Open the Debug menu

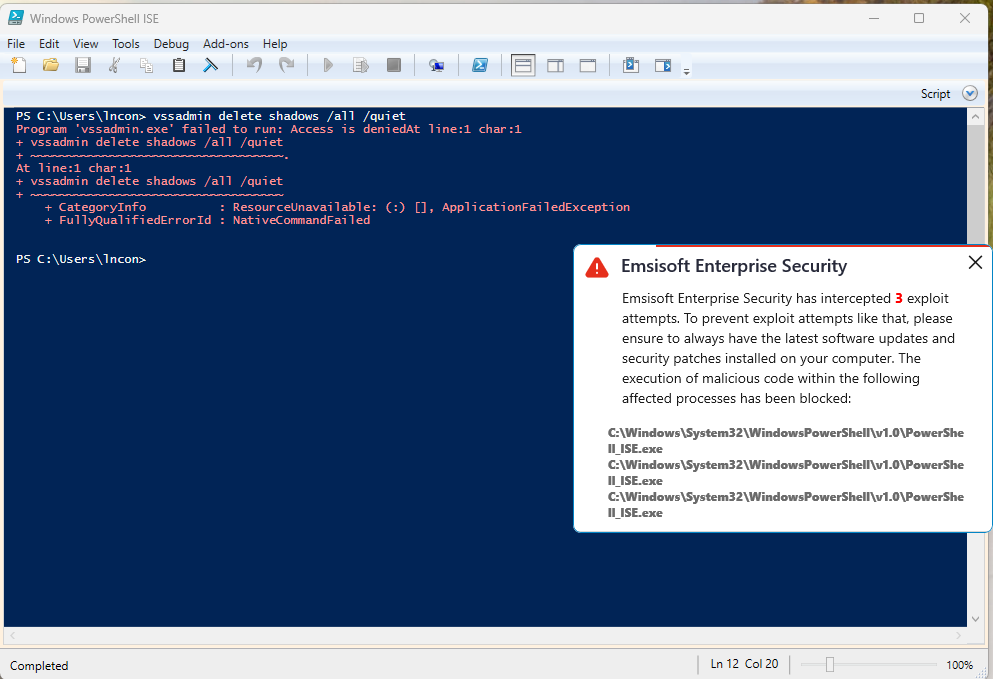171,44
